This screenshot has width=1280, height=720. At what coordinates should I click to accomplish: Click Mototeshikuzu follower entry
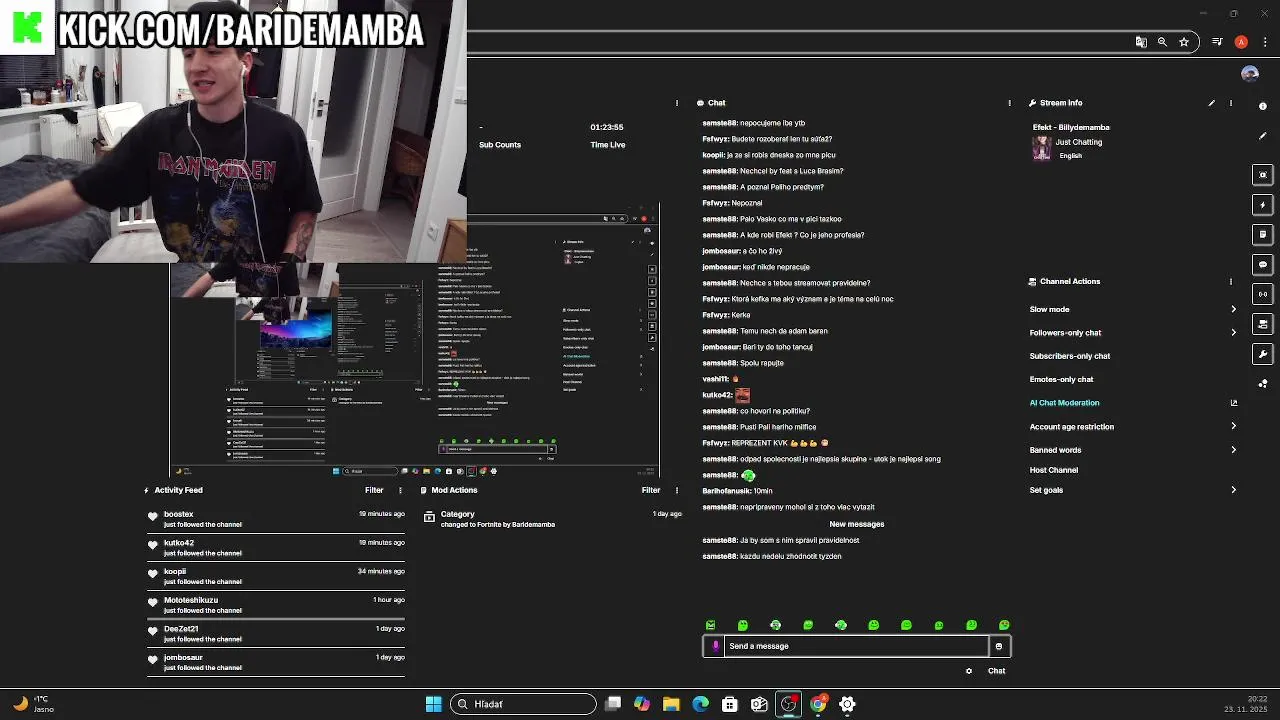pos(276,605)
